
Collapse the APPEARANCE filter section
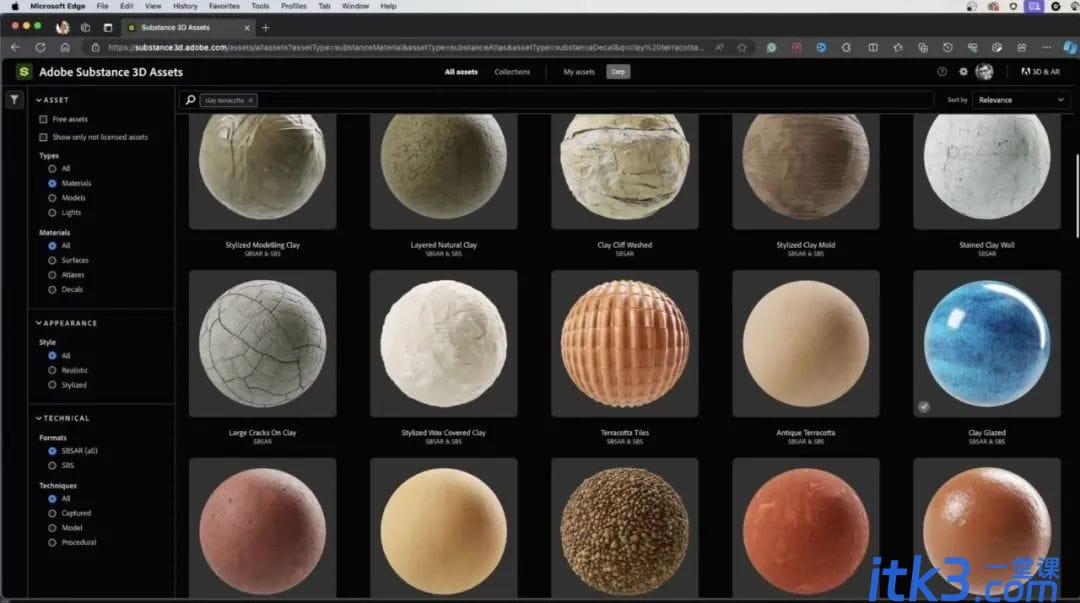pyautogui.click(x=66, y=323)
